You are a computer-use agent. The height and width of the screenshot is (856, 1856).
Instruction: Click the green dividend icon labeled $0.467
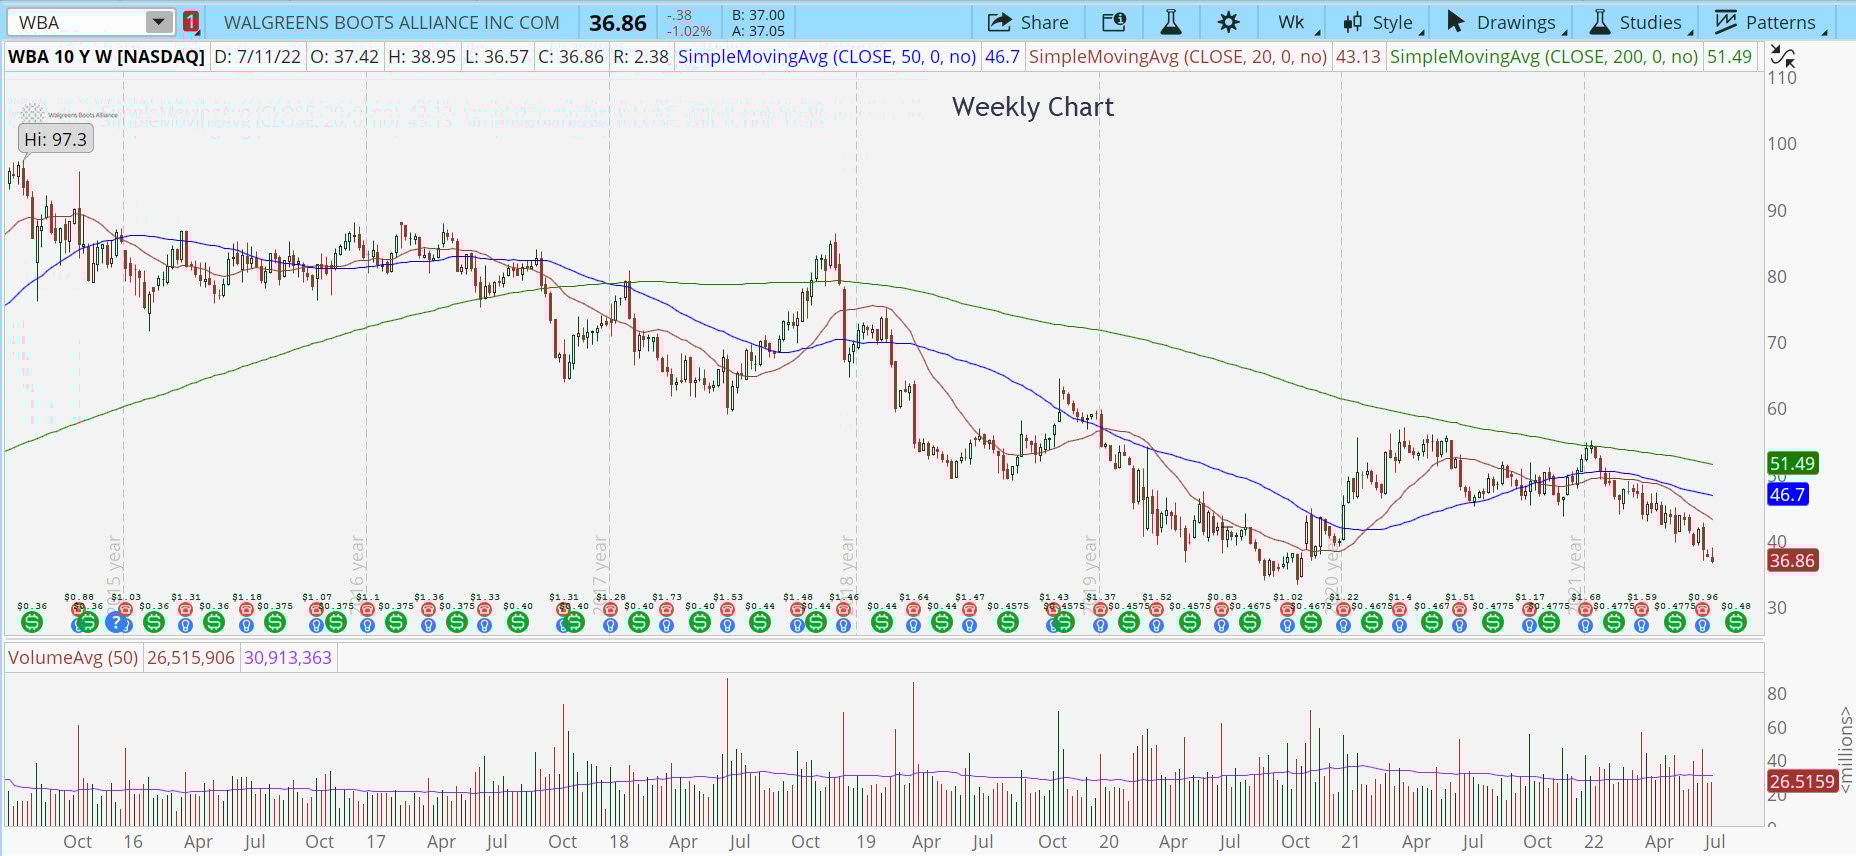(1432, 622)
